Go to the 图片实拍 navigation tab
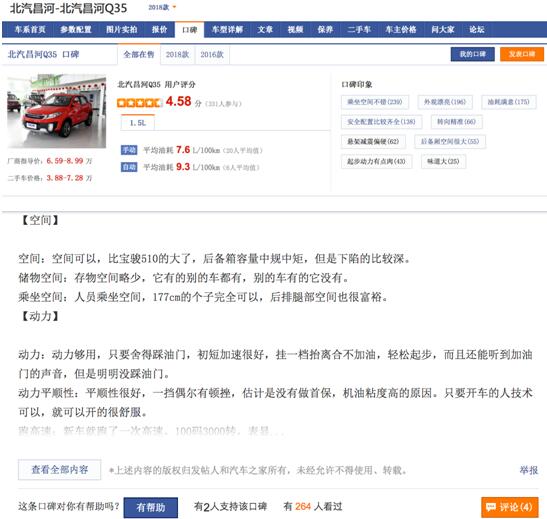The width and height of the screenshot is (547, 519). pyautogui.click(x=121, y=30)
